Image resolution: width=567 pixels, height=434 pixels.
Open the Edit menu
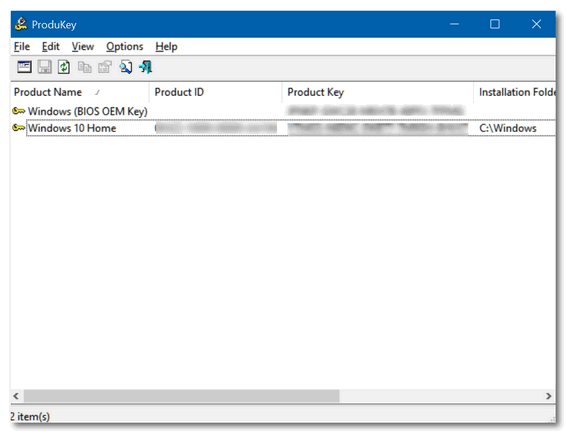pyautogui.click(x=51, y=47)
